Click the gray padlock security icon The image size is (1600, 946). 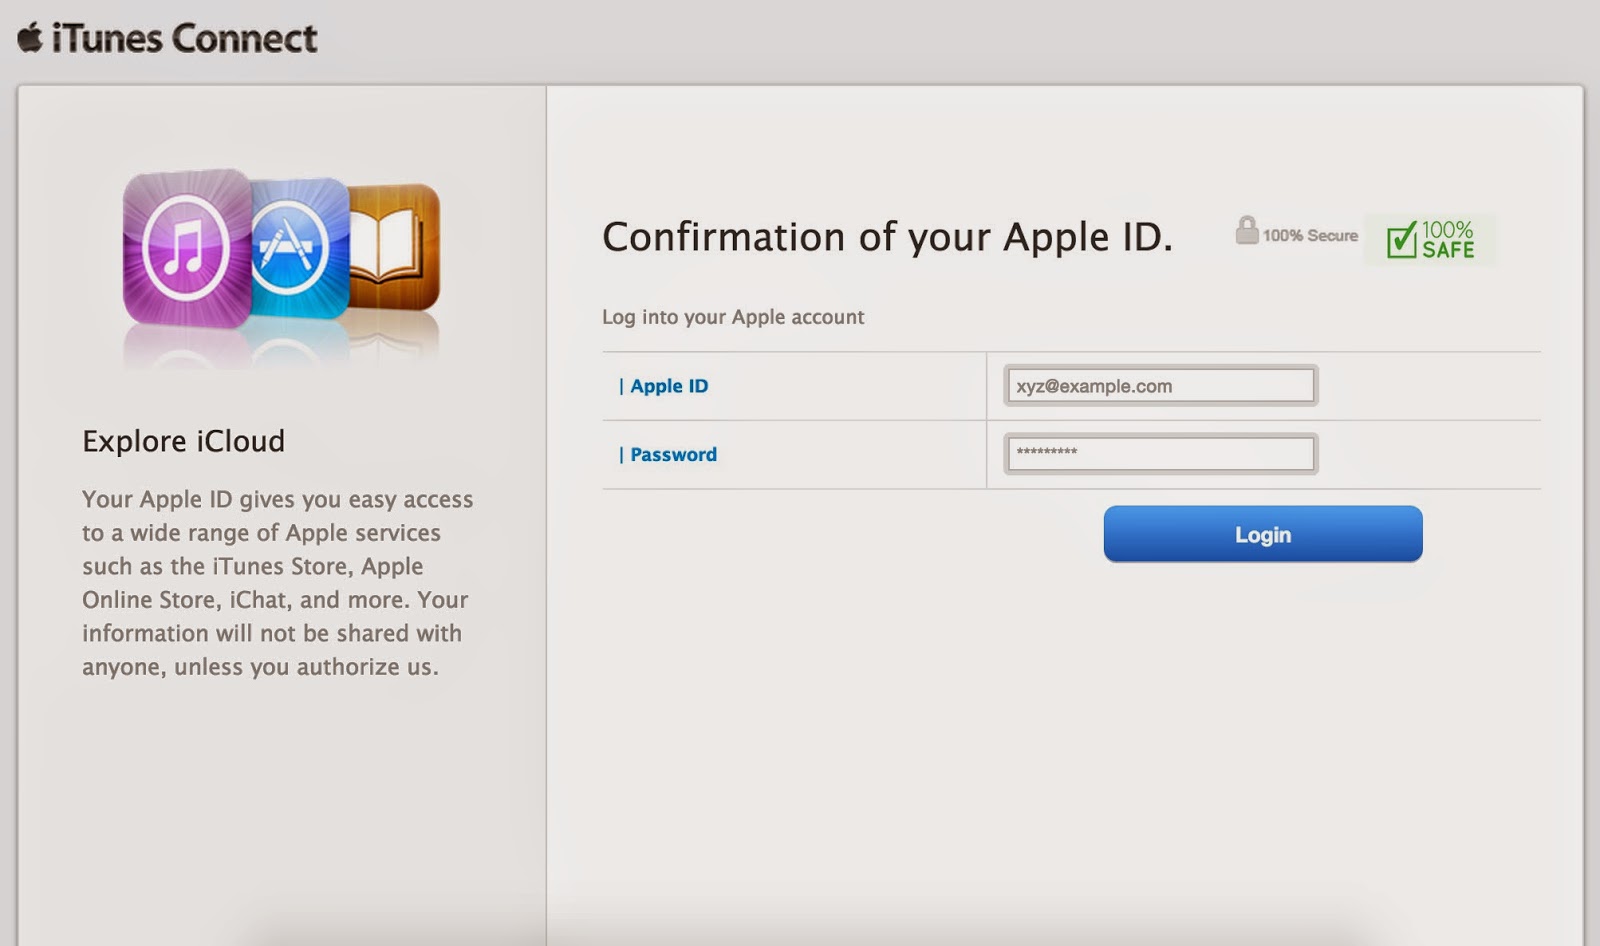1246,231
